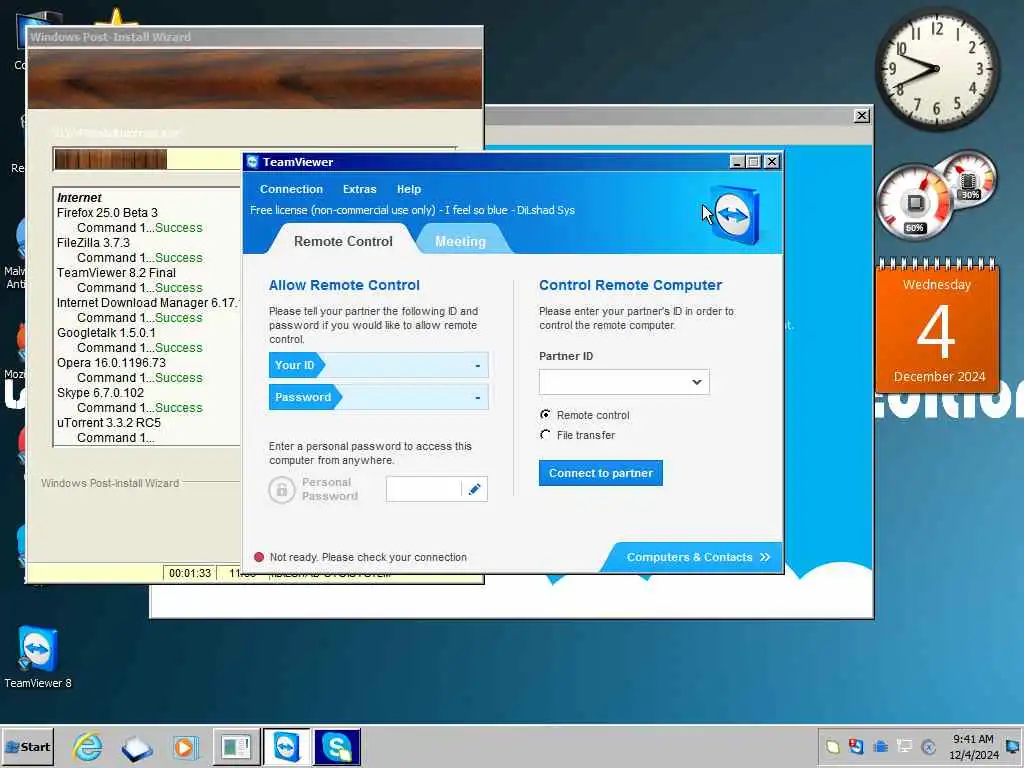Open the Connection menu
1024x768 pixels.
[291, 189]
